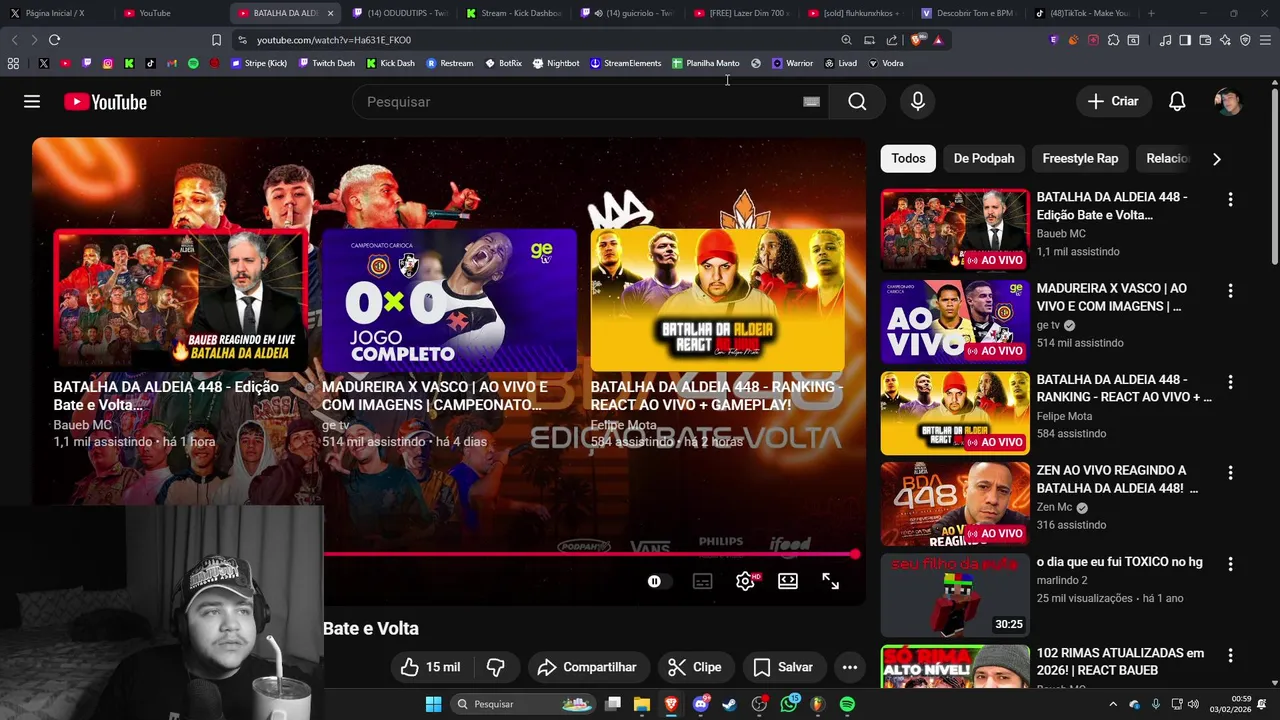
Task: Switch to Stream - Kick Dashboard tab
Action: click(x=513, y=13)
